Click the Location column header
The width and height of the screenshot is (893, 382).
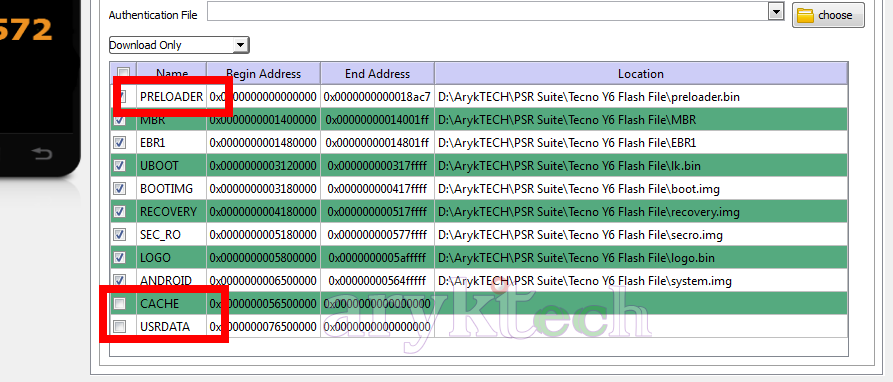[x=641, y=73]
